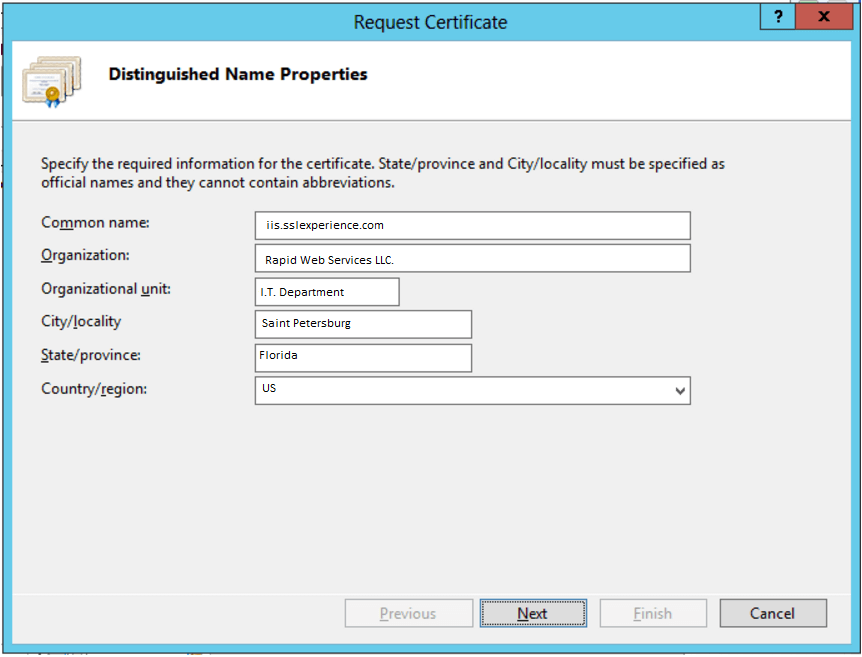This screenshot has width=862, height=657.
Task: Cancel the certificate request
Action: (x=773, y=614)
